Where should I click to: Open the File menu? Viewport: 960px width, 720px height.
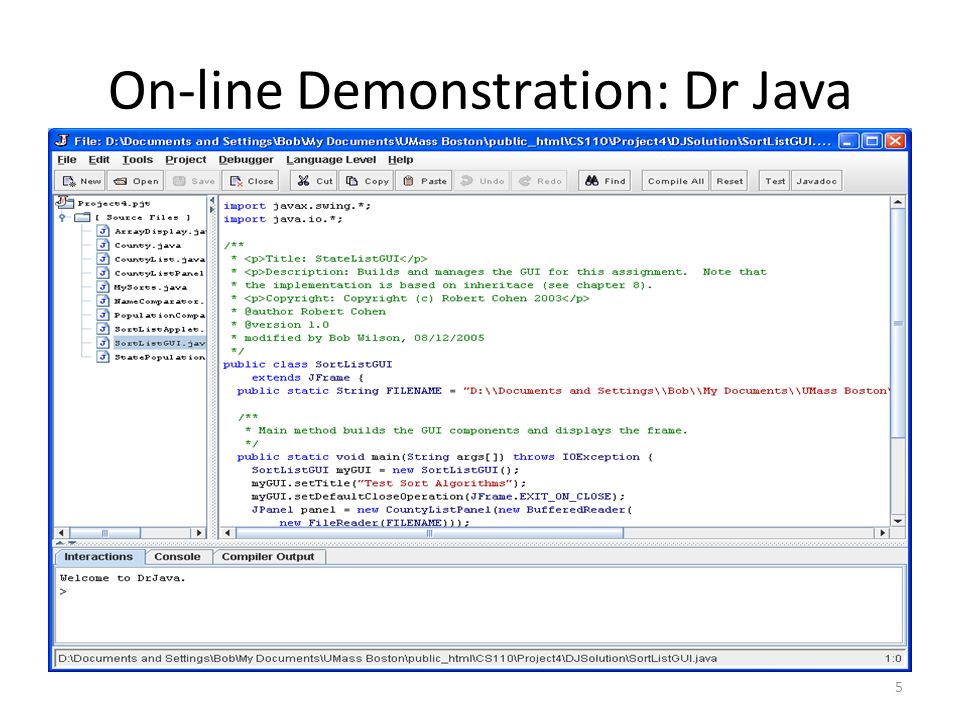click(67, 160)
